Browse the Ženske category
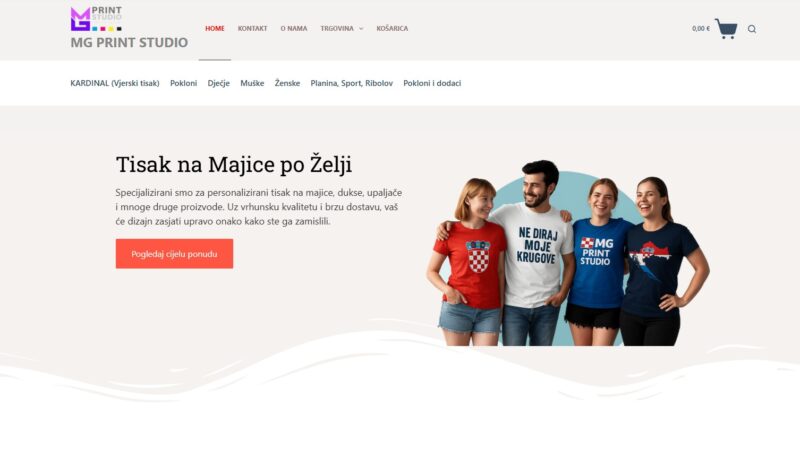Screen dimensions: 800x449 point(287,83)
